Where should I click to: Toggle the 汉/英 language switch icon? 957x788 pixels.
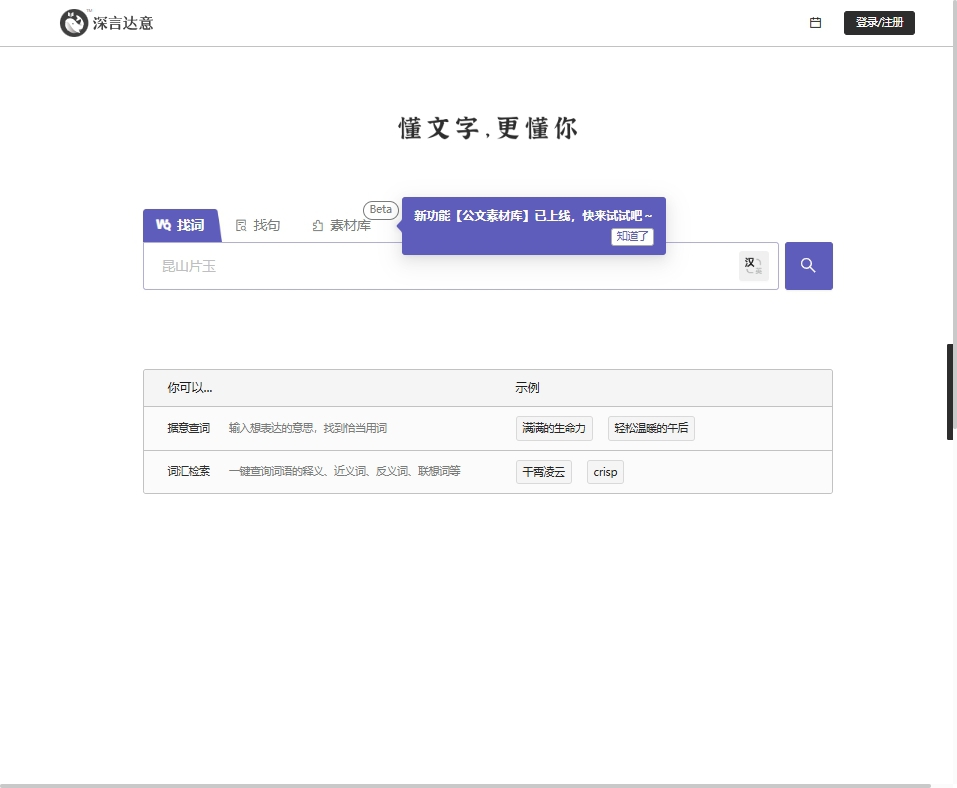pos(753,266)
